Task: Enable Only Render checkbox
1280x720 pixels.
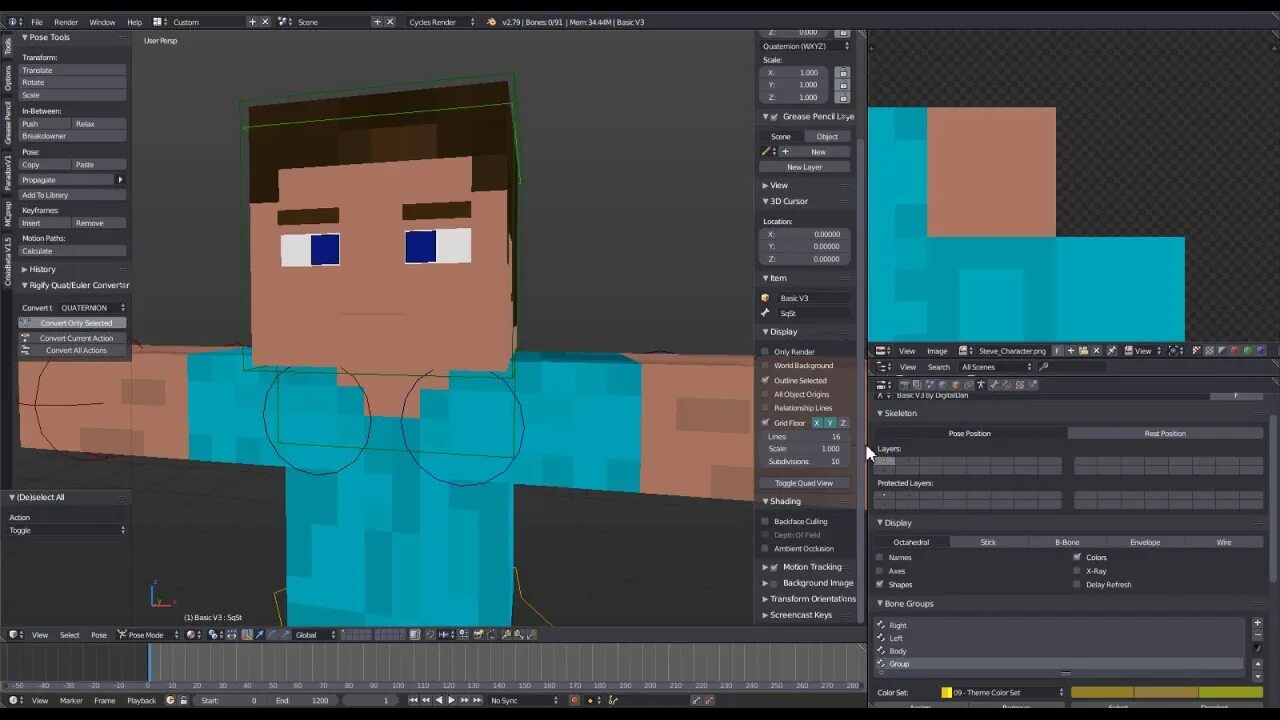Action: [x=766, y=352]
